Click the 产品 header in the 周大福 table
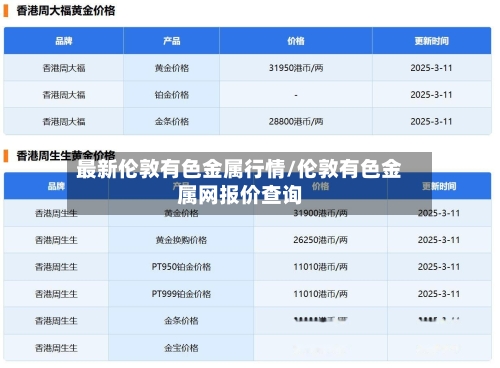Viewport: 500px width, 368px height. 172,41
